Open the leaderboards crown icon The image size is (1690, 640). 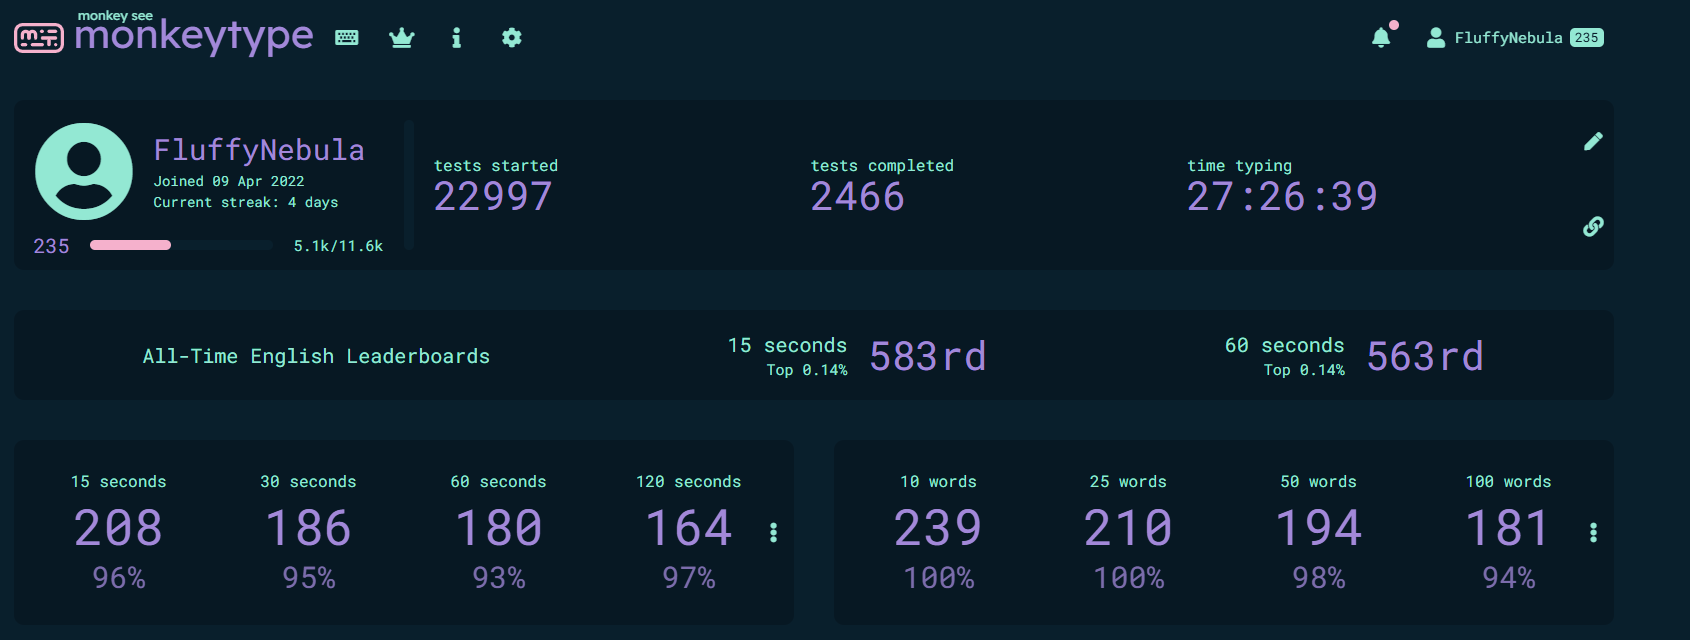coord(402,38)
